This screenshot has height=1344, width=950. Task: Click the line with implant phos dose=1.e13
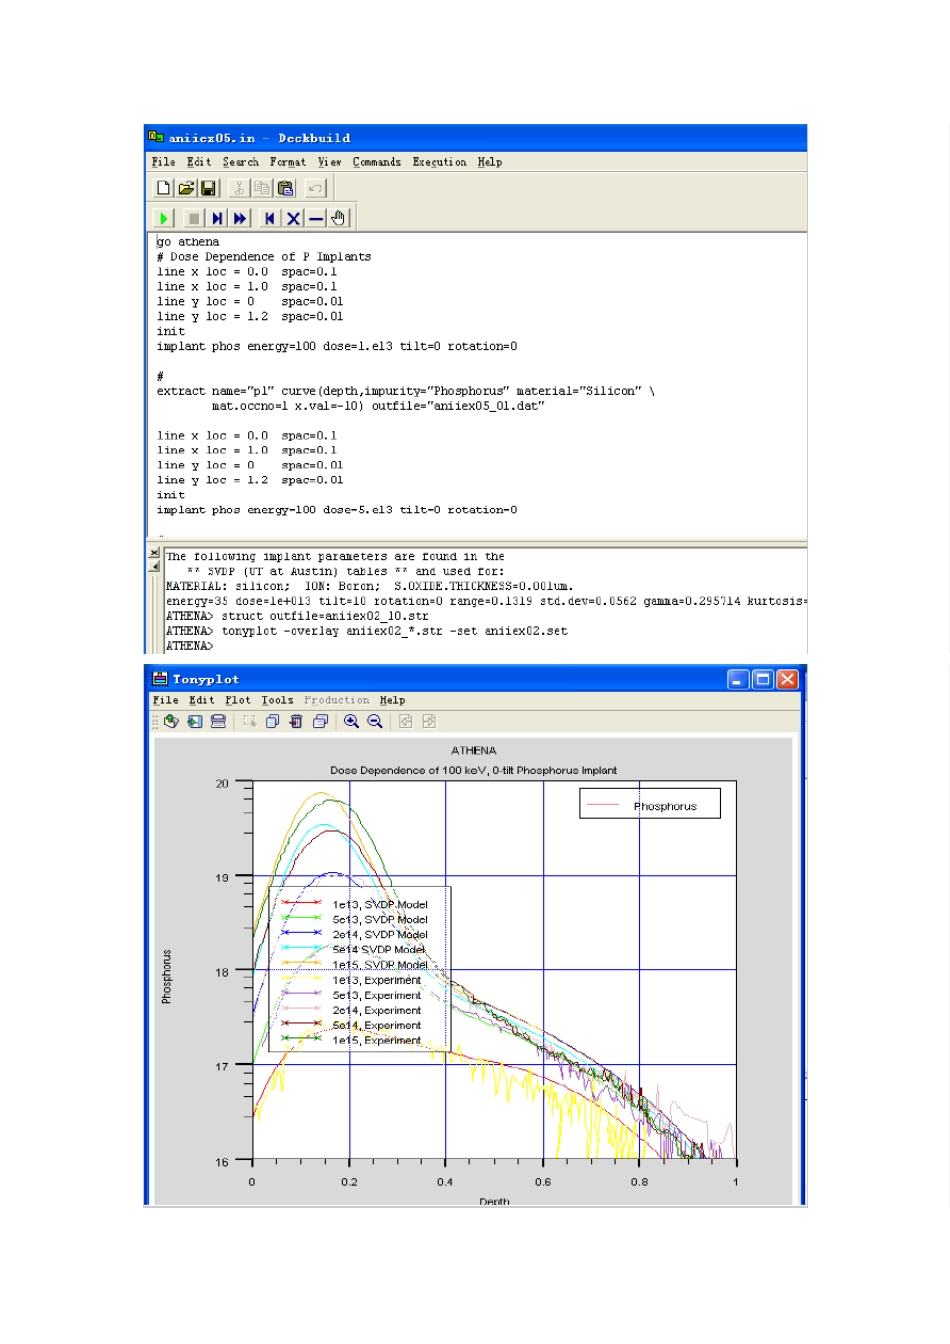(336, 346)
